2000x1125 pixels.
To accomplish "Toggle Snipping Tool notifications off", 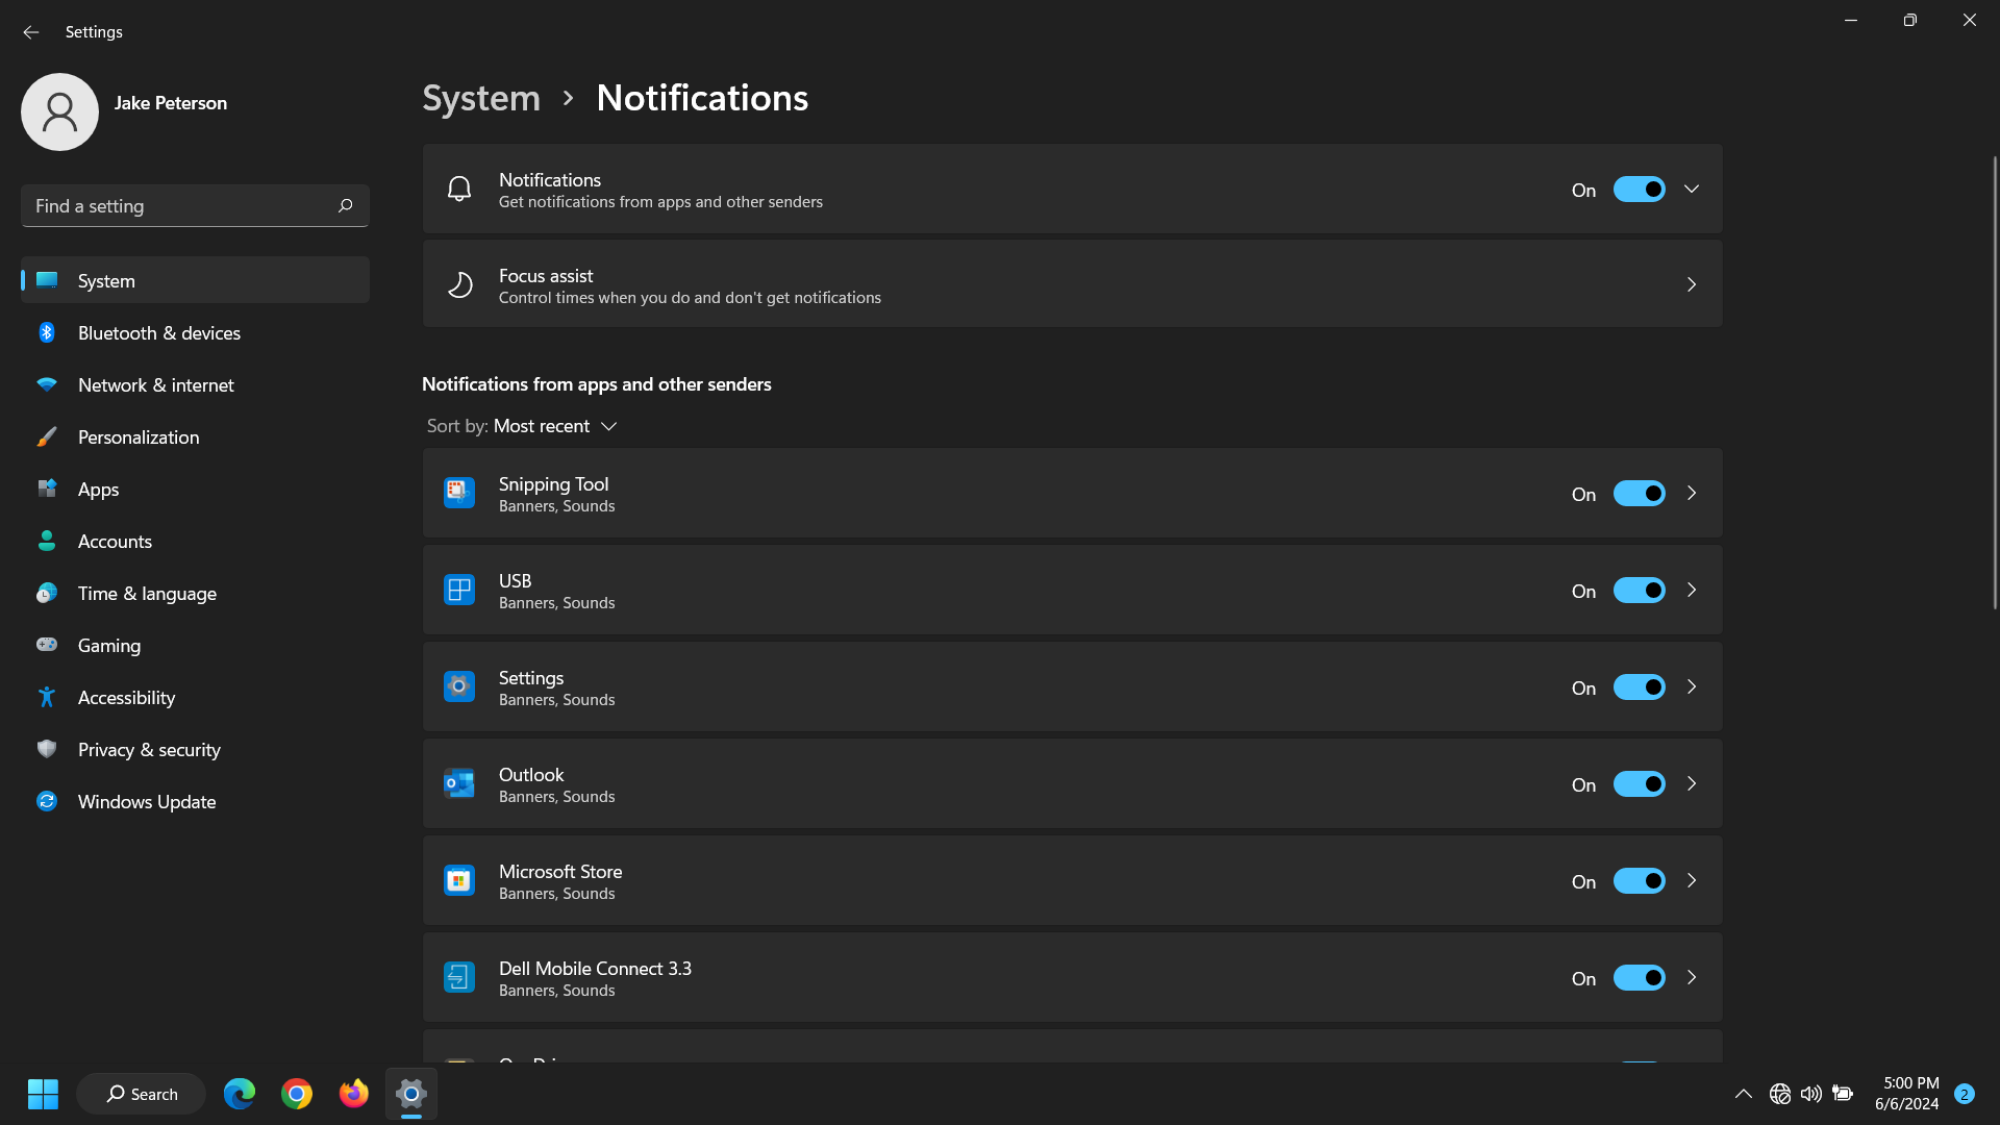I will pos(1637,493).
